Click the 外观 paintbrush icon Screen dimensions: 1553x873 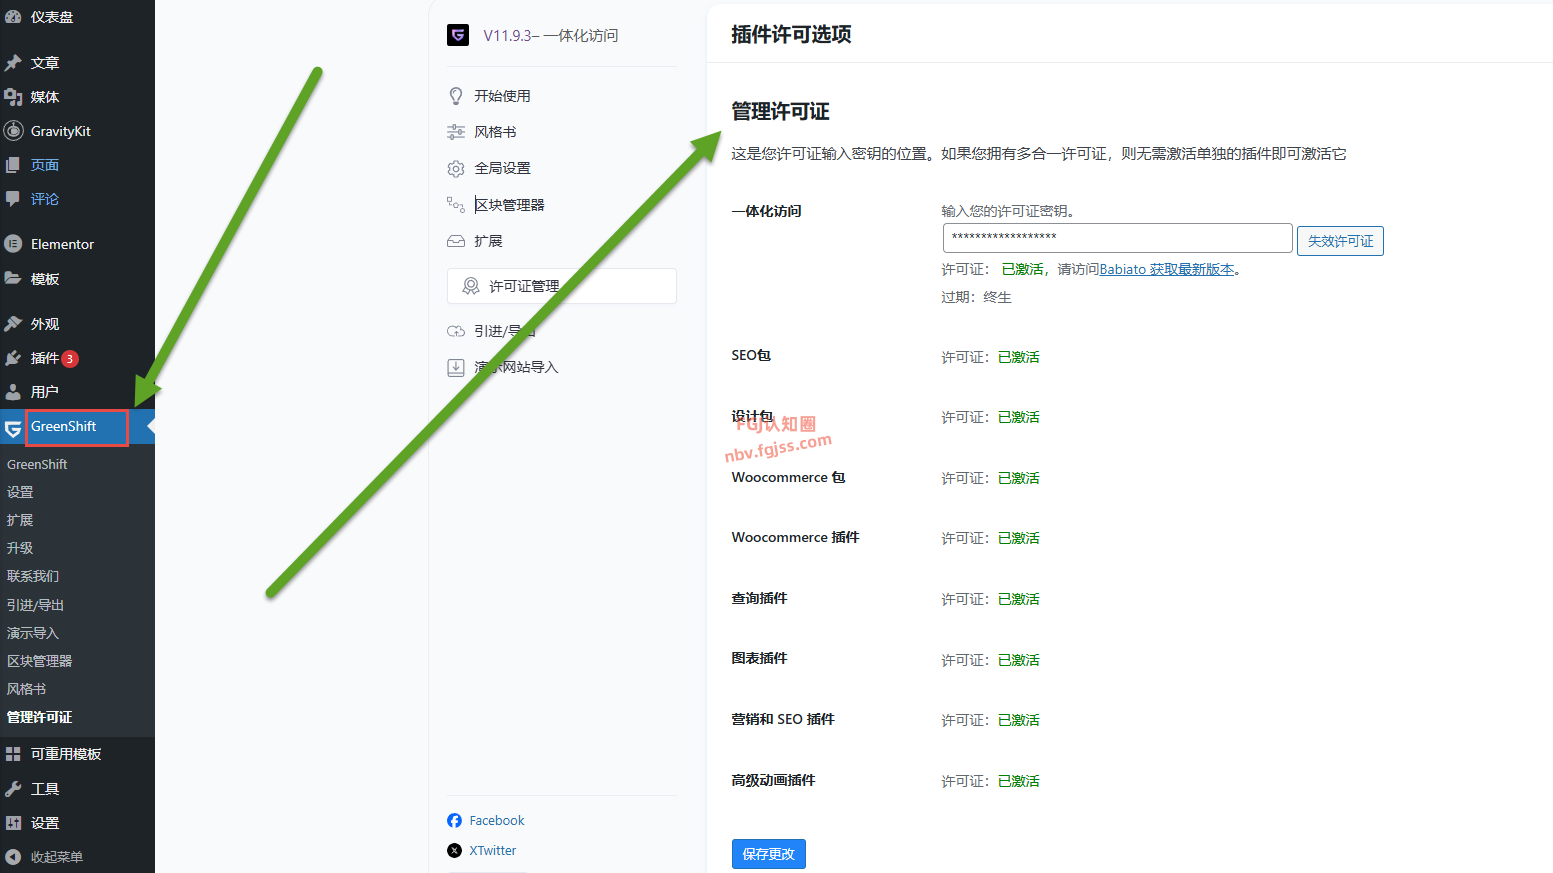pyautogui.click(x=13, y=324)
